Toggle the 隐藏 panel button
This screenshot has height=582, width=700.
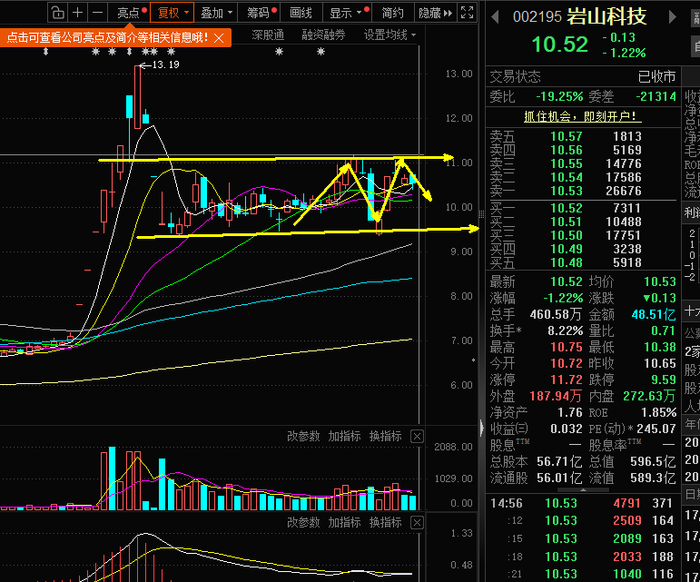click(435, 12)
